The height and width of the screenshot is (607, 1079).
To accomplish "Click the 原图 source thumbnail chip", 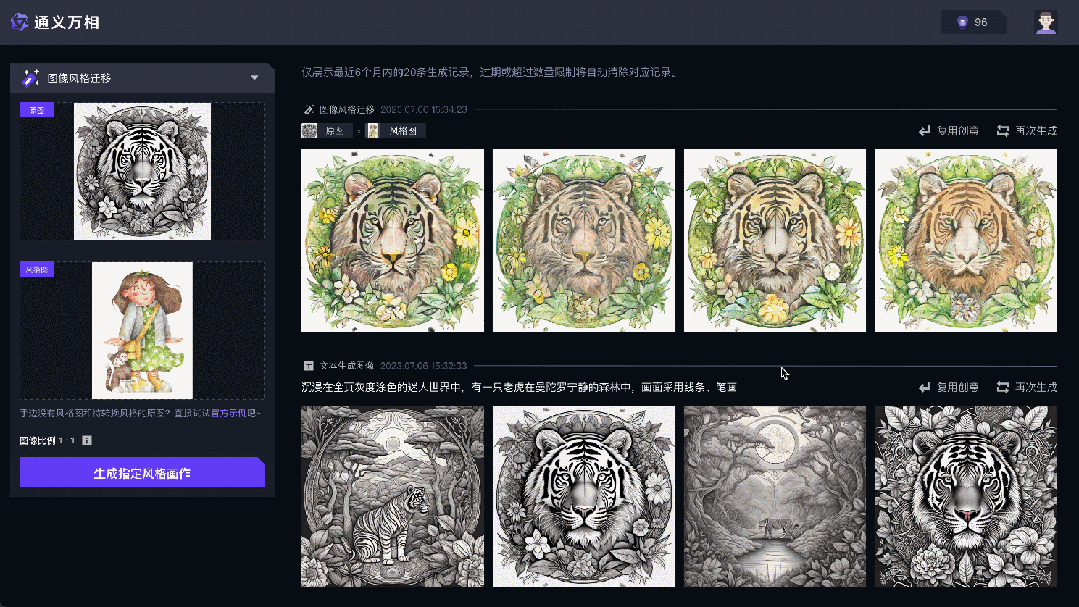I will click(326, 131).
